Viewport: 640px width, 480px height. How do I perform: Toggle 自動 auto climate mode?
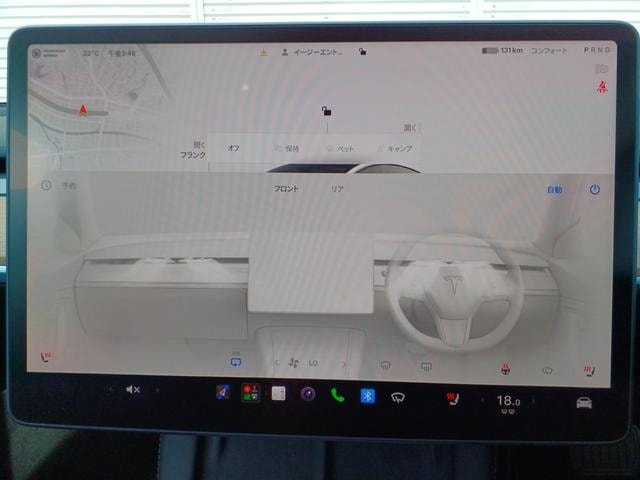point(554,189)
